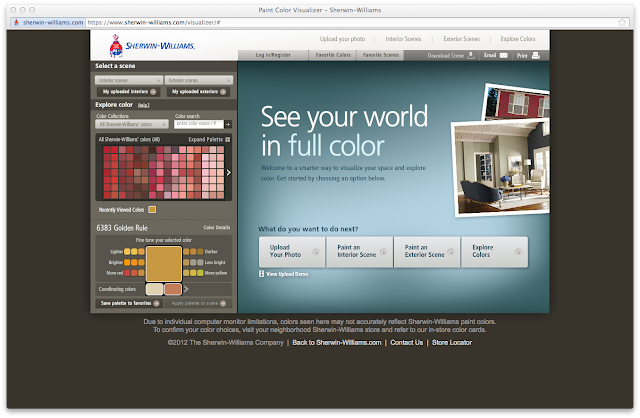Pick More red swatch nearest label
Image resolution: width=640 pixels, height=418 pixels.
127,273
